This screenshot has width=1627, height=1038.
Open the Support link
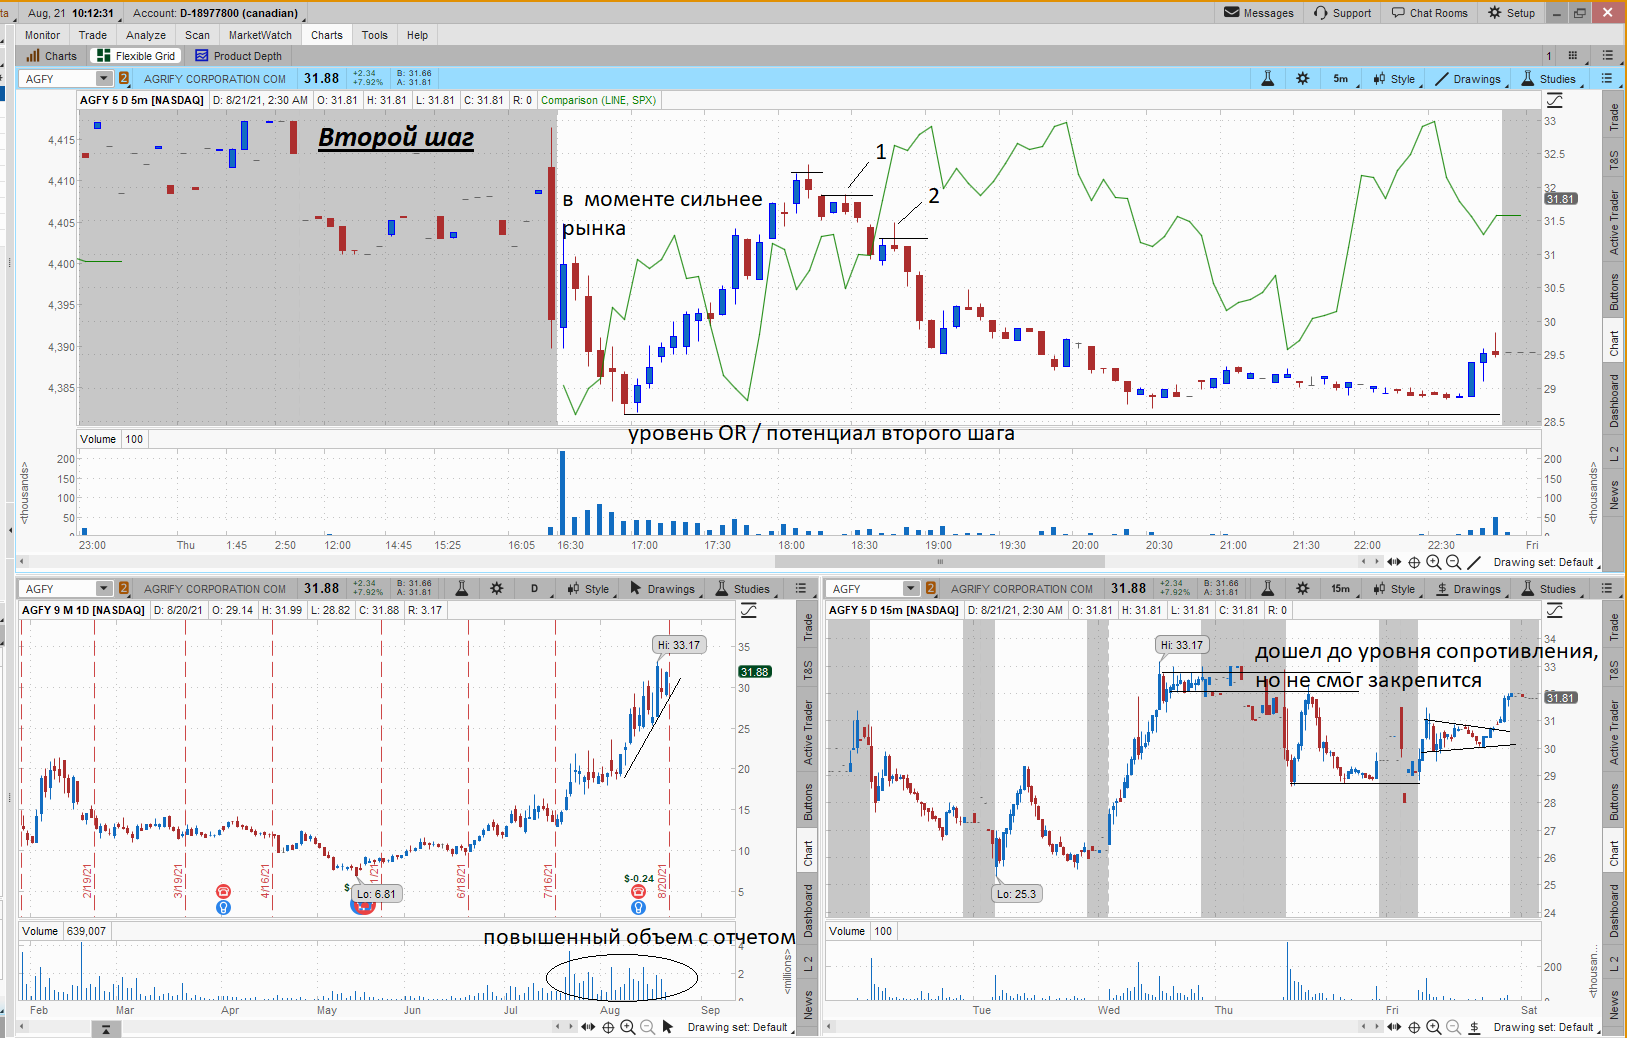pos(1342,13)
